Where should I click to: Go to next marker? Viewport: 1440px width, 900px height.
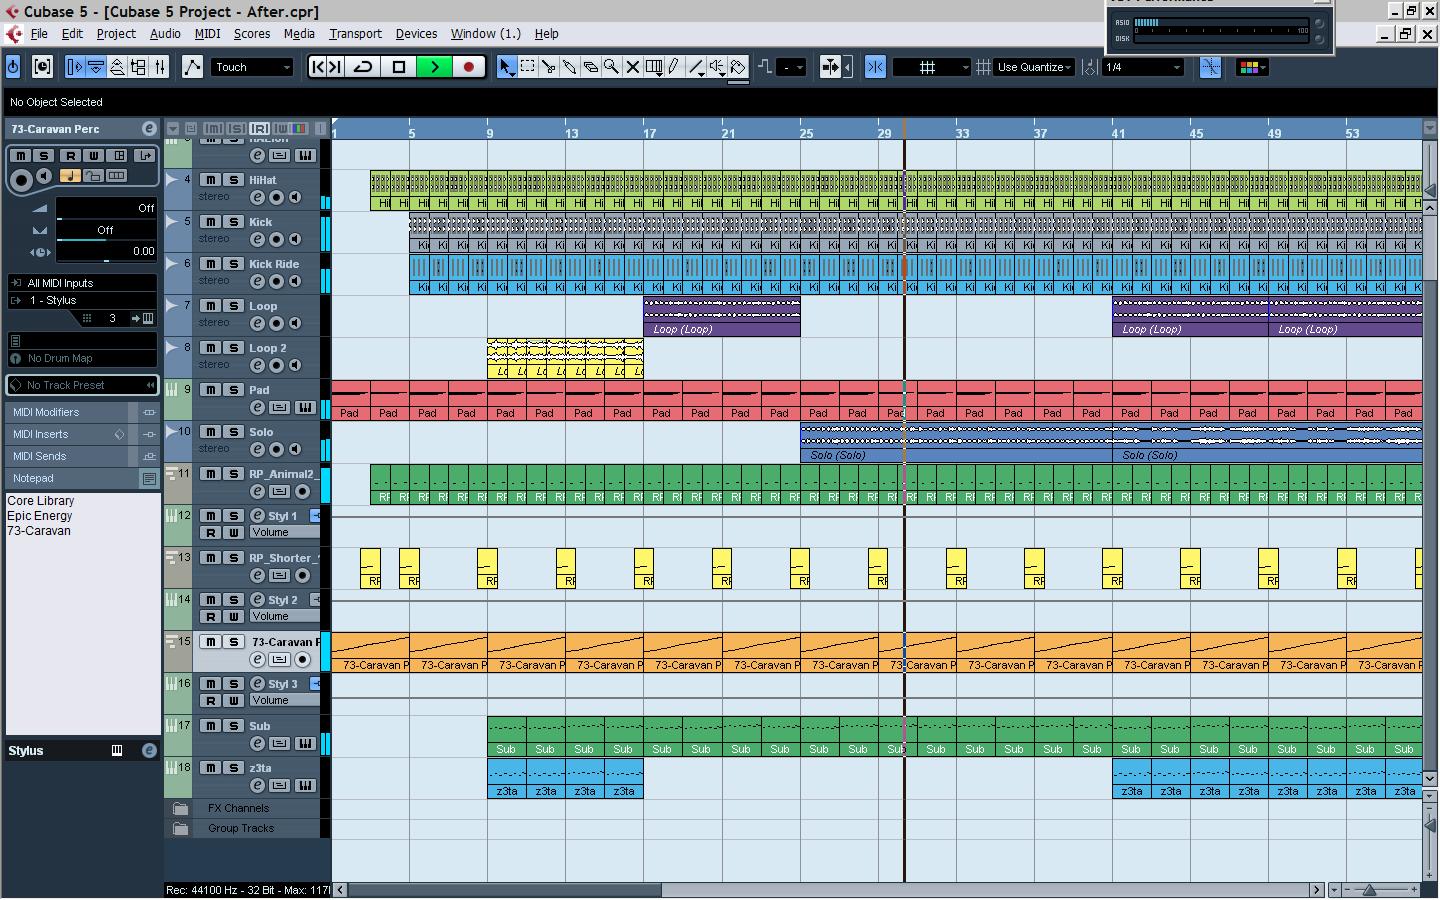tap(336, 67)
